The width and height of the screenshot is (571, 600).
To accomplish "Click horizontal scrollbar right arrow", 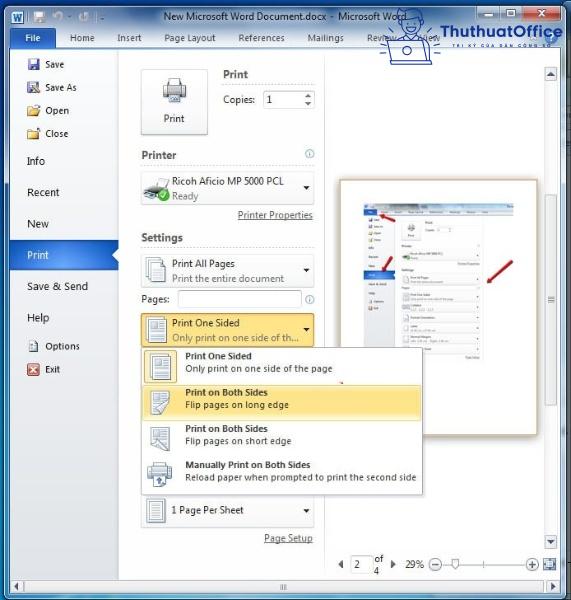I will [x=553, y=586].
